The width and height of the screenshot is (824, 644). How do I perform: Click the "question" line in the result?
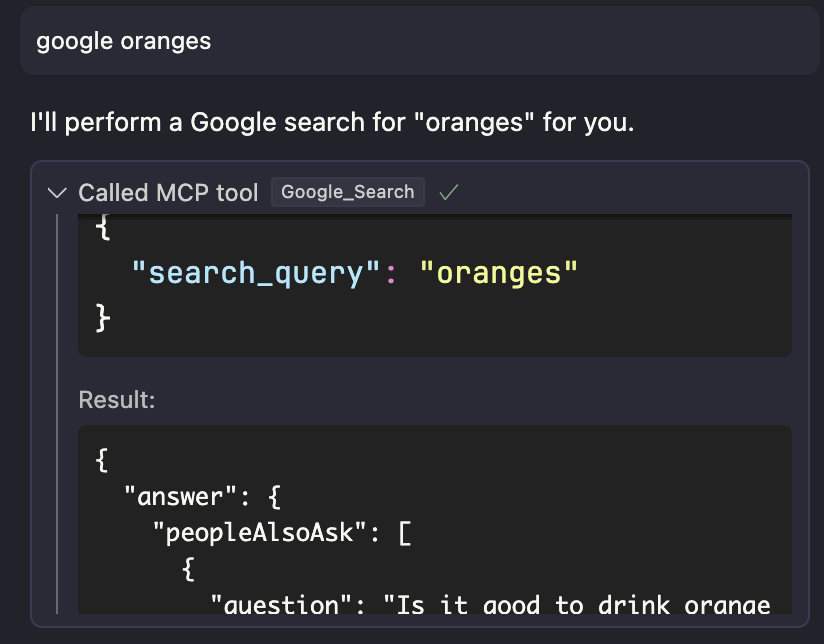point(490,605)
